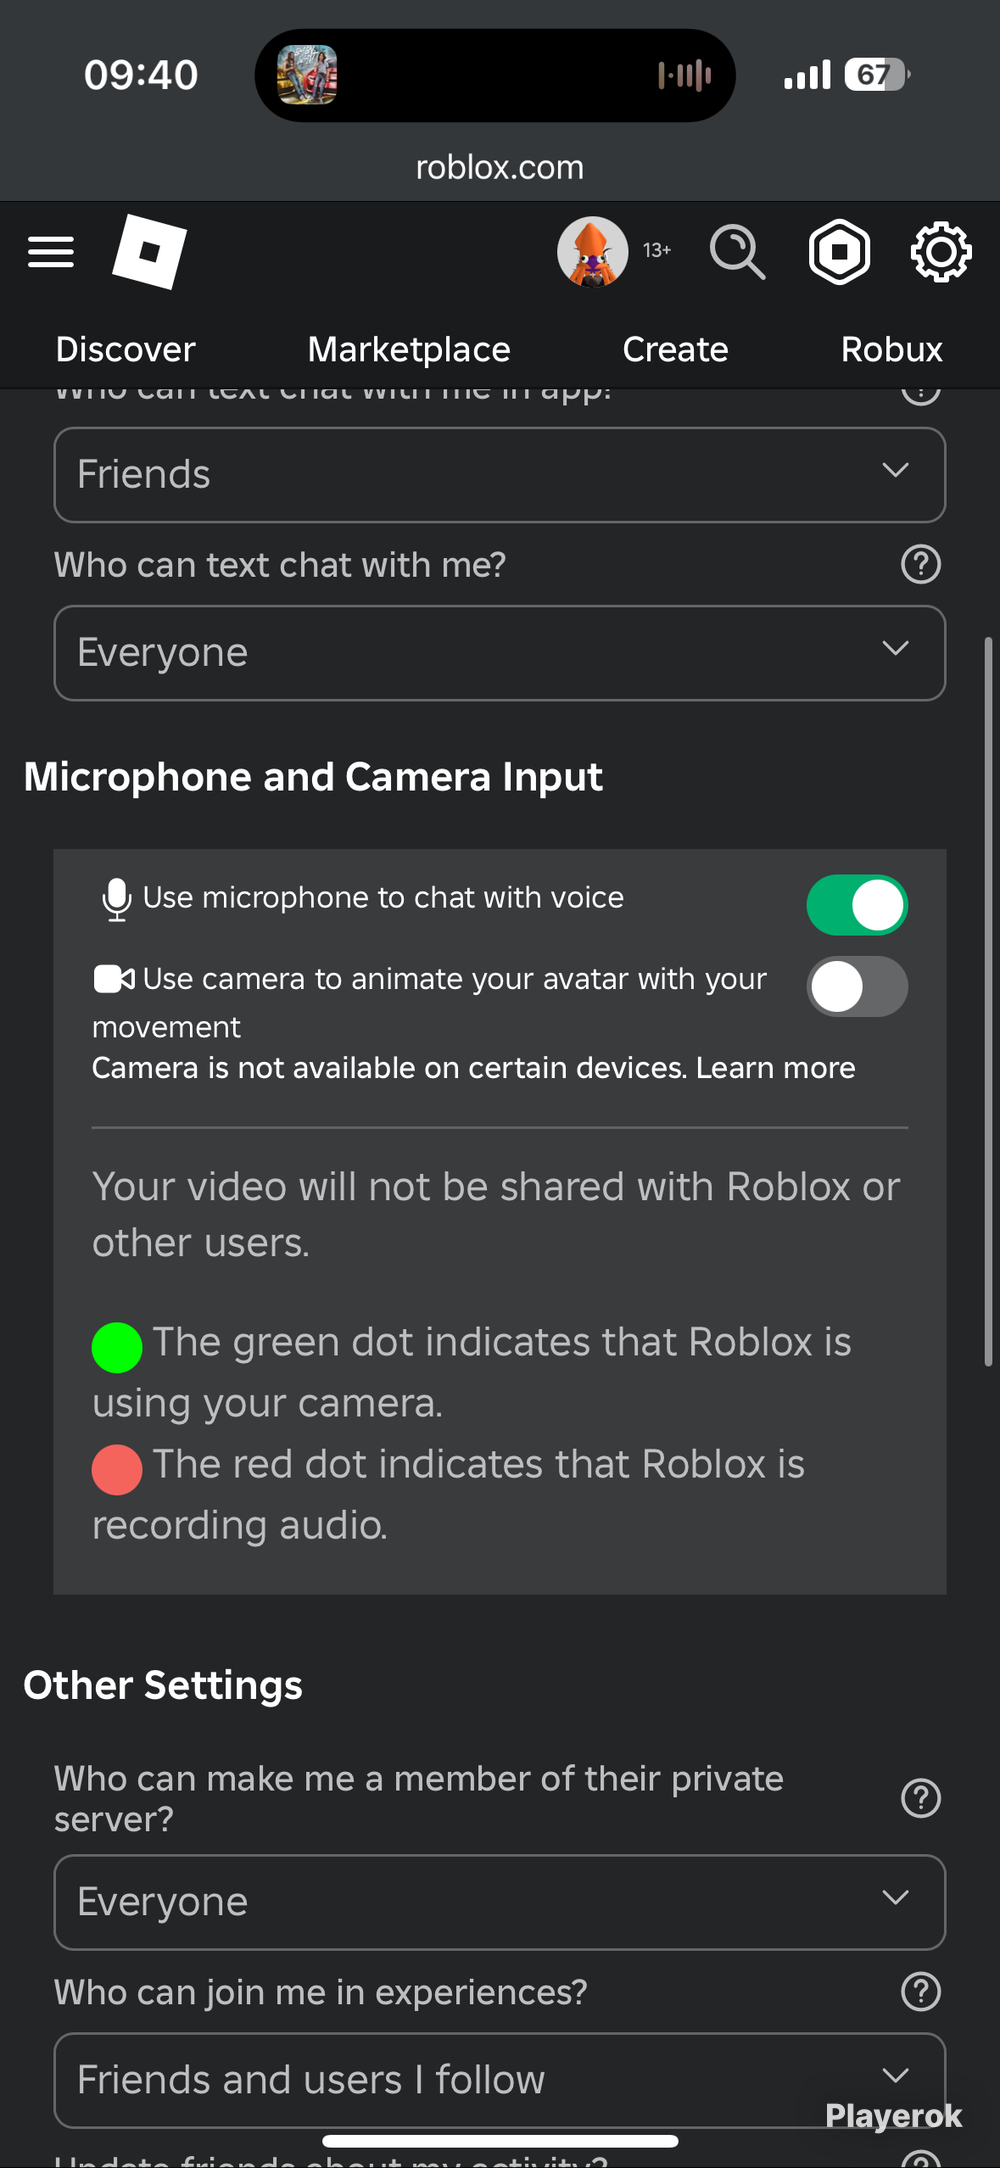
Task: Open the Robux hexagon icon
Action: tap(839, 252)
